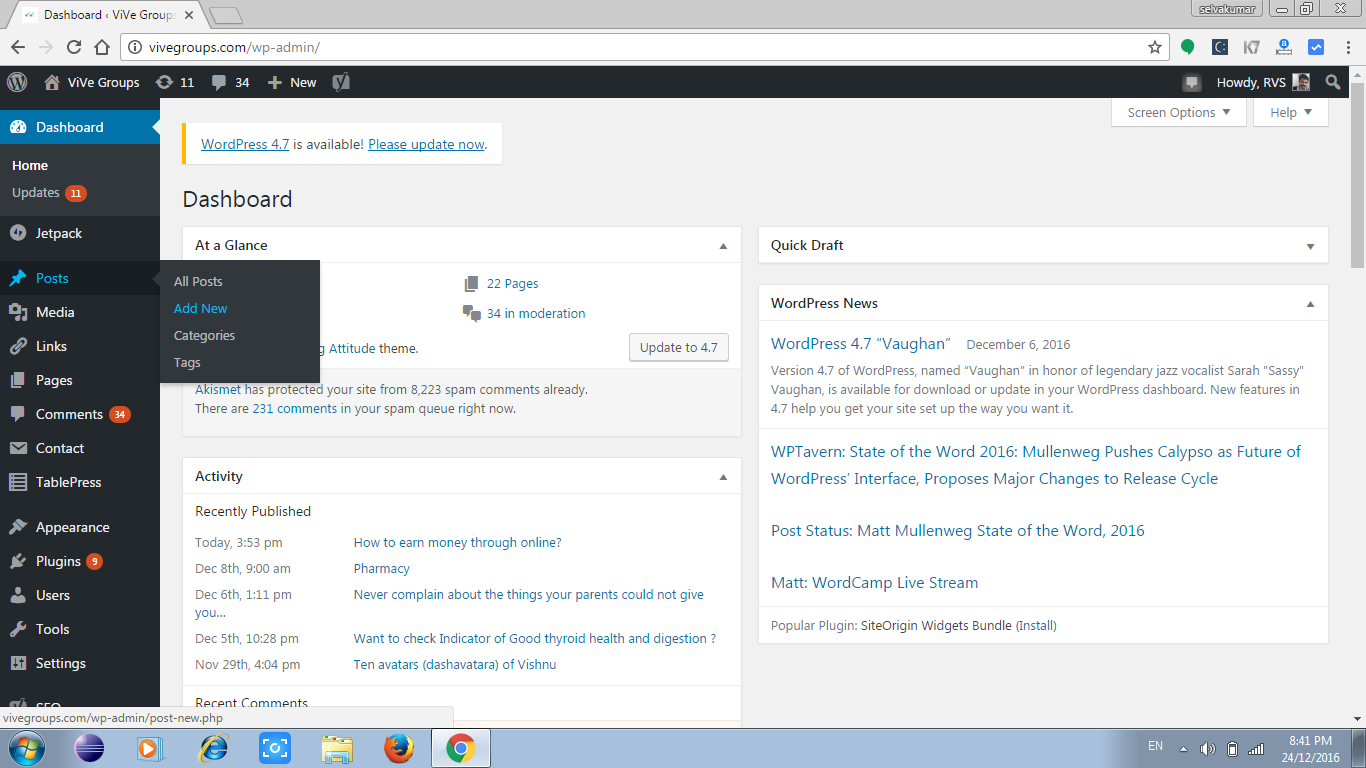Visit site via ViVe Groups home icon

pyautogui.click(x=92, y=82)
